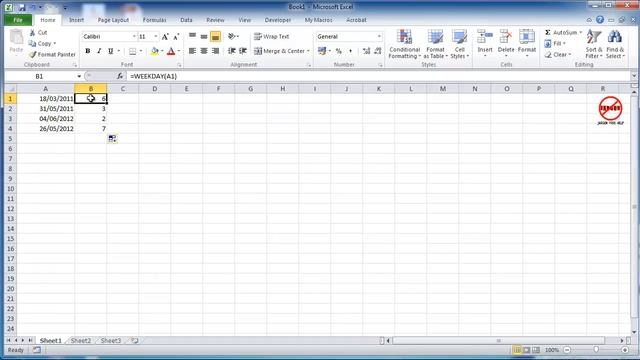640x360 pixels.
Task: Click the Merge & Center button
Action: (280, 51)
